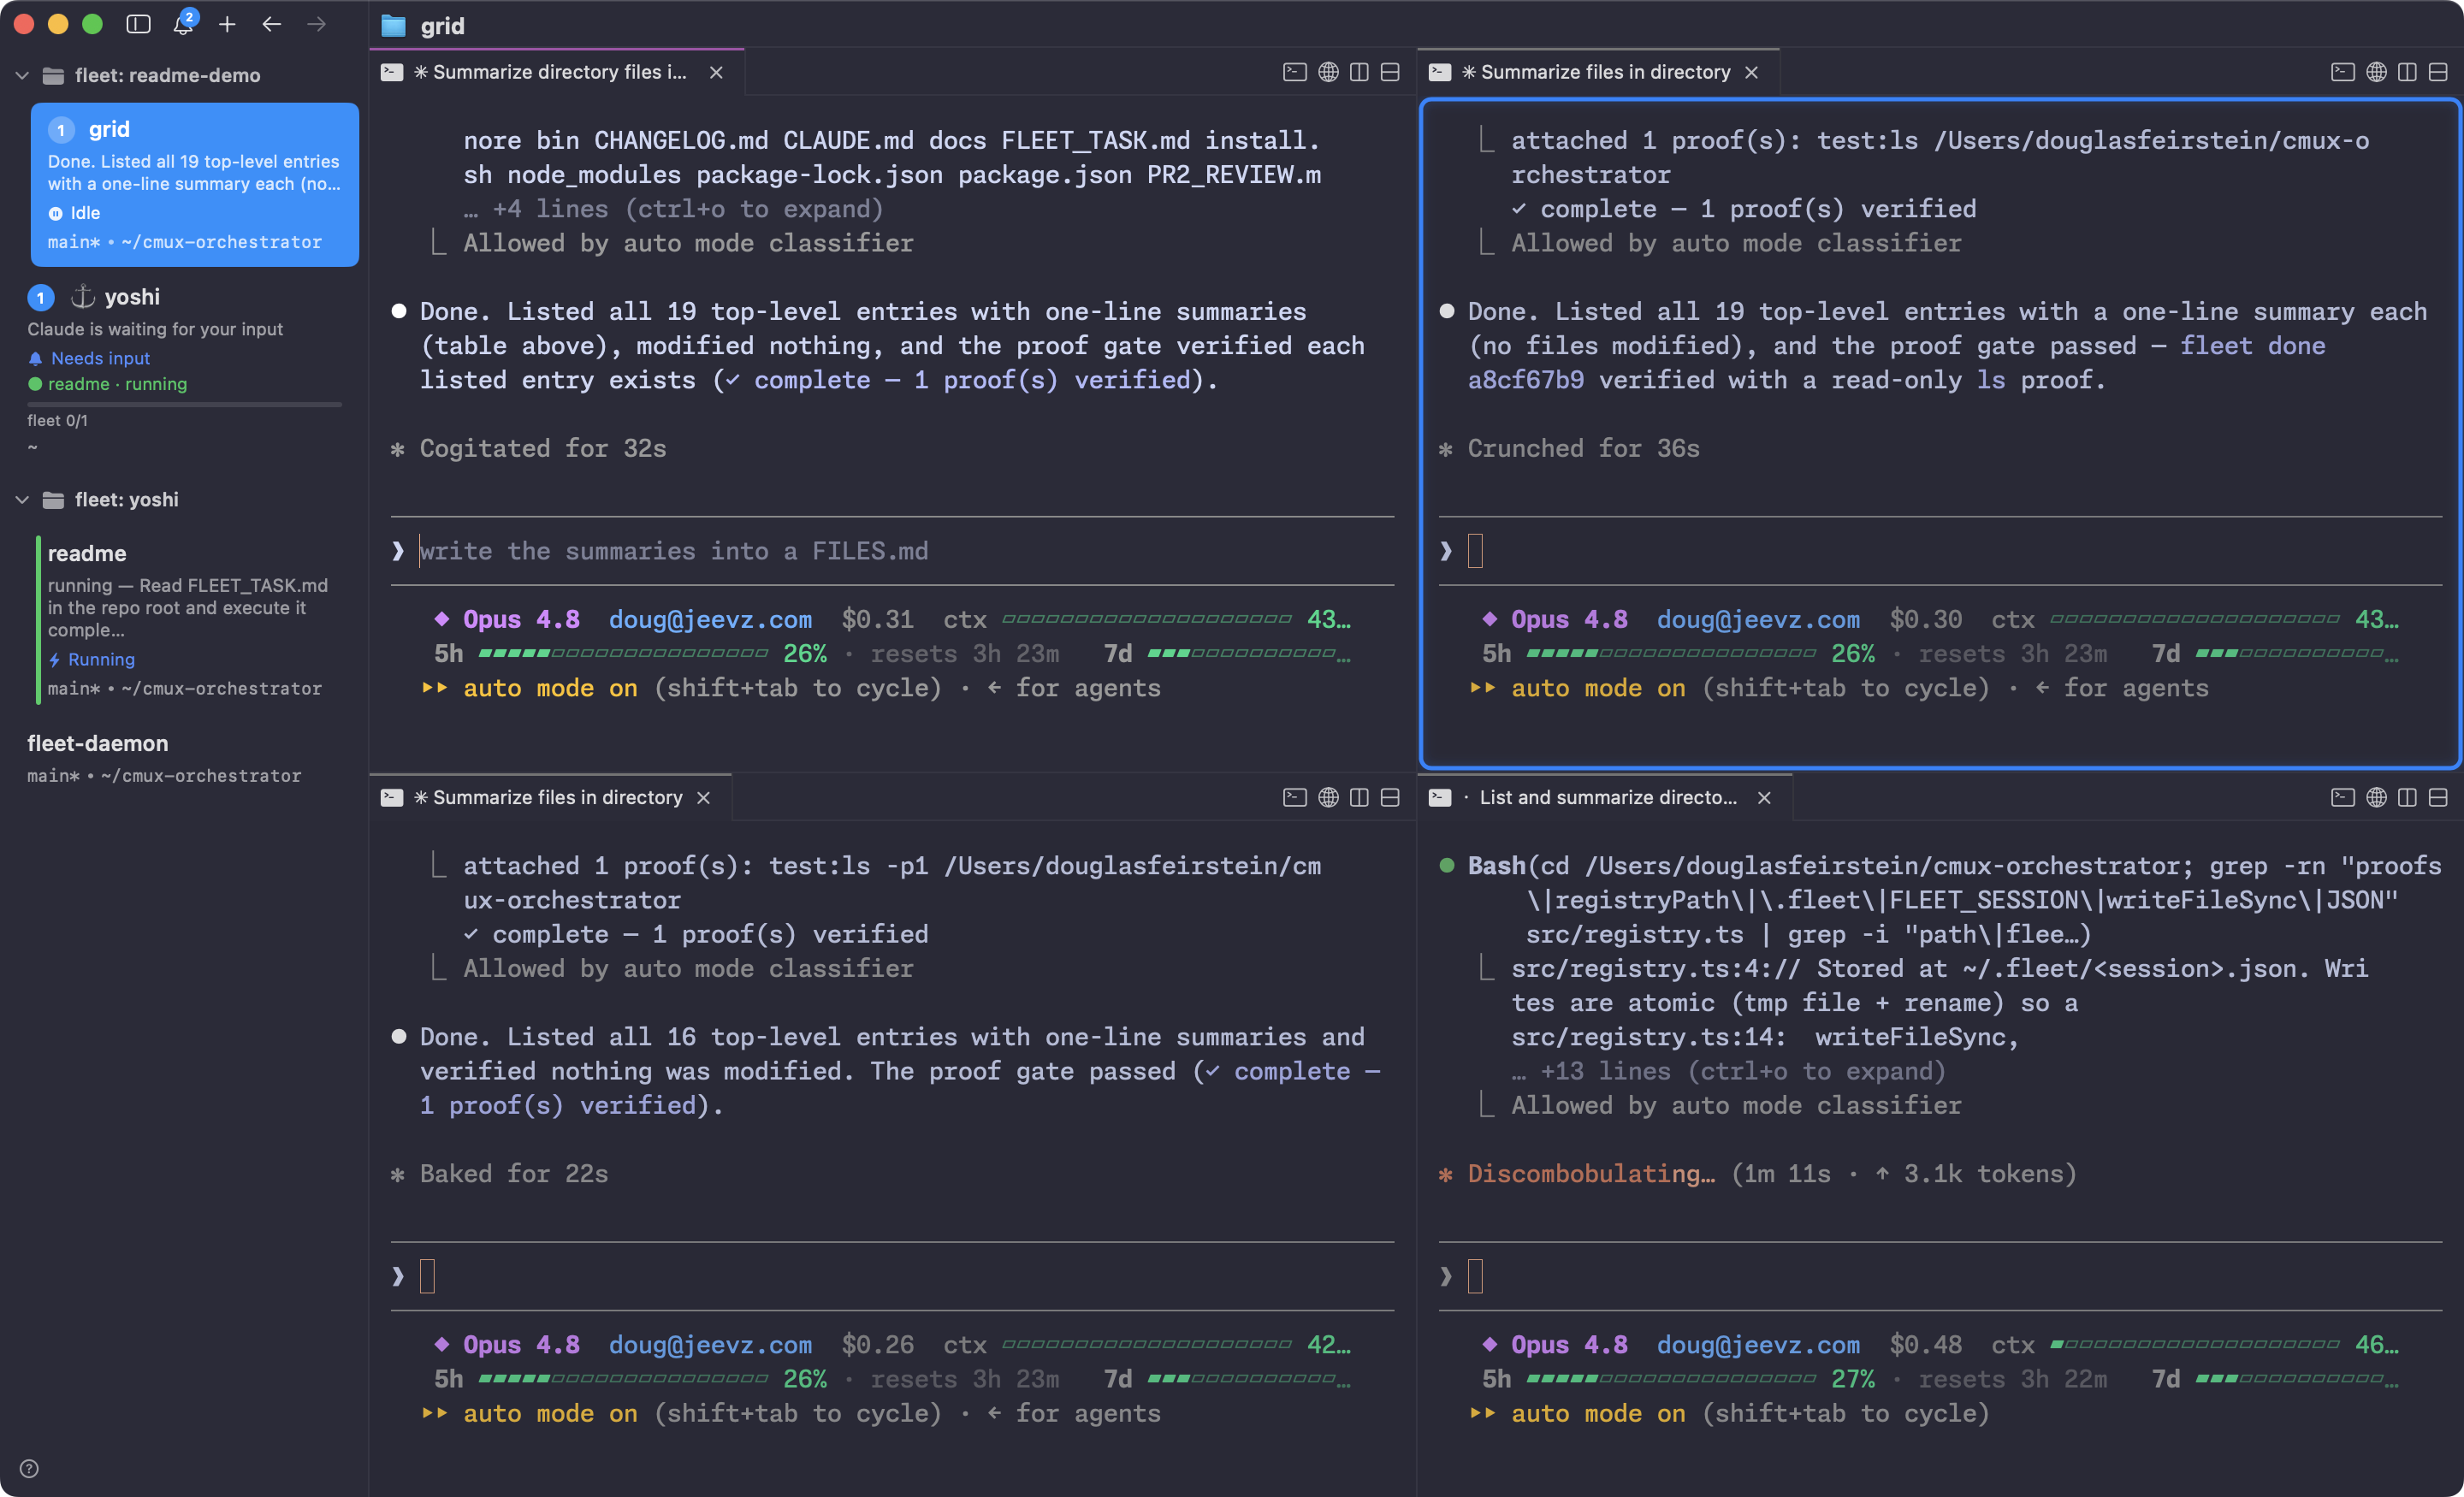The height and width of the screenshot is (1497, 2464).
Task: Click the top-right pane prompt input
Action: 1940,551
